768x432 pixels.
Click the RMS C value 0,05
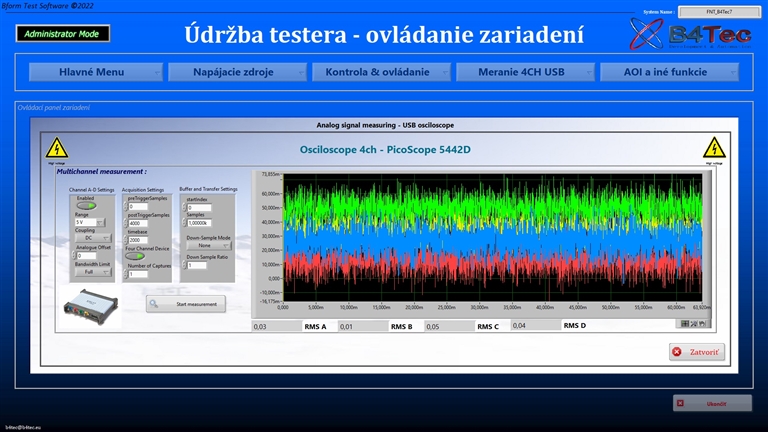point(449,326)
